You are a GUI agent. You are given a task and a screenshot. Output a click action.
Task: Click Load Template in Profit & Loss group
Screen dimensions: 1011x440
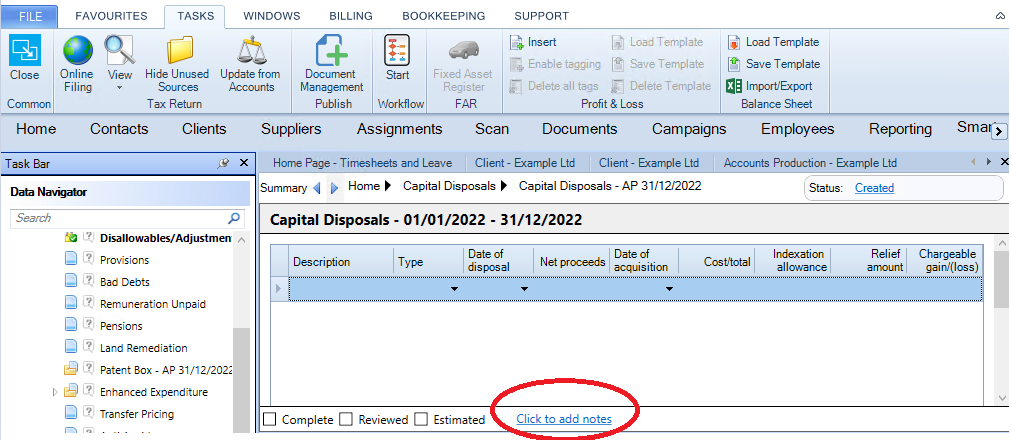pos(657,43)
